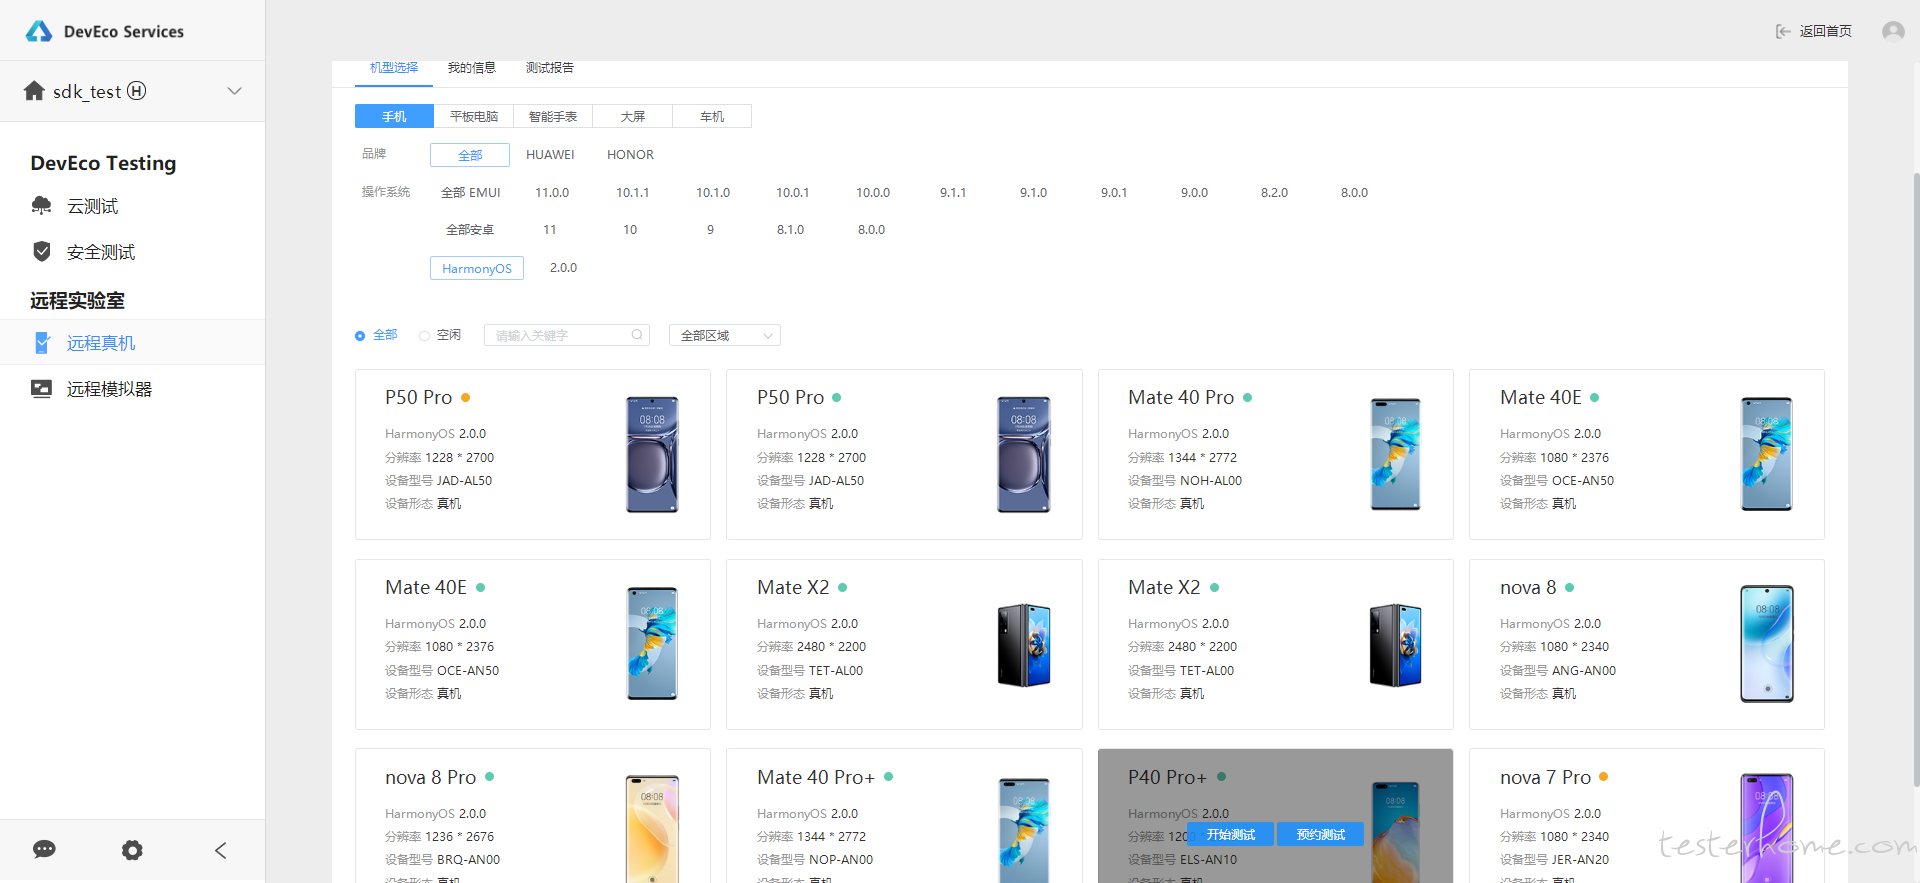Click the nova 7 Pro device title

coord(1545,777)
